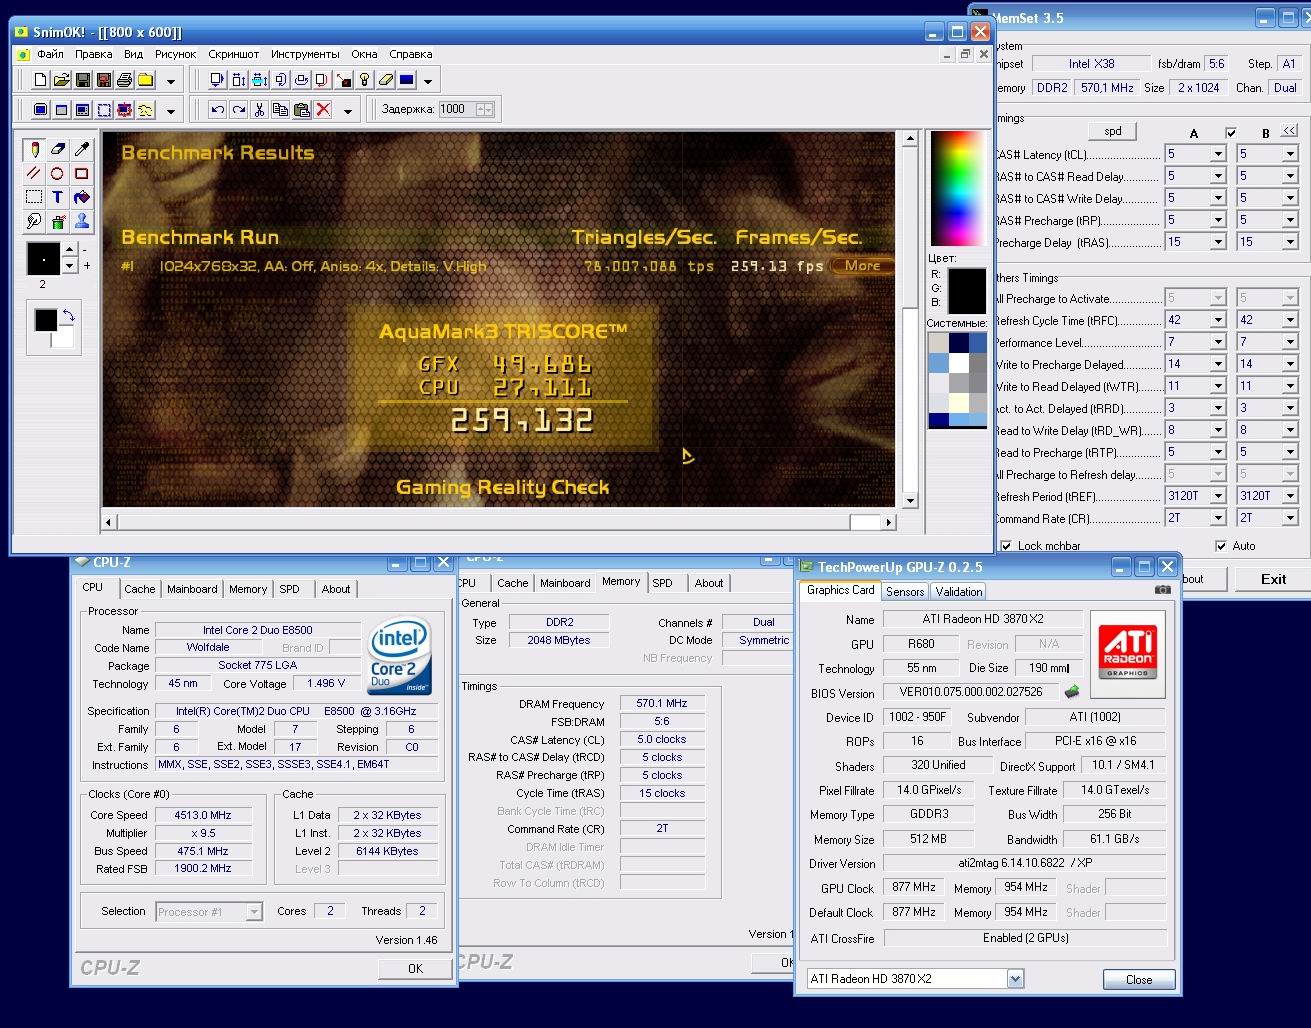Viewport: 1311px width, 1028px height.
Task: Select the Ellipse drawing tool
Action: [x=58, y=173]
